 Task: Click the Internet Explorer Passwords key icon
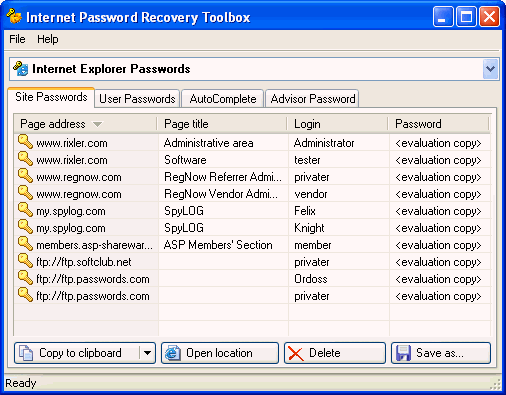pos(21,69)
